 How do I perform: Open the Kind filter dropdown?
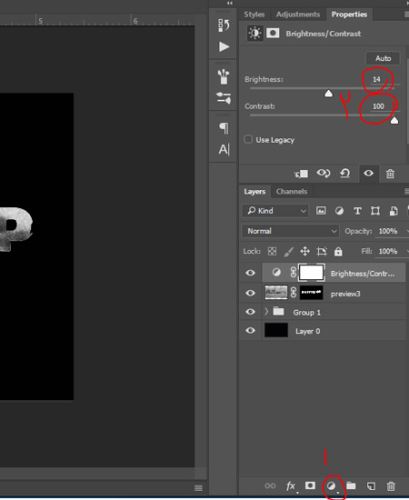pos(276,211)
